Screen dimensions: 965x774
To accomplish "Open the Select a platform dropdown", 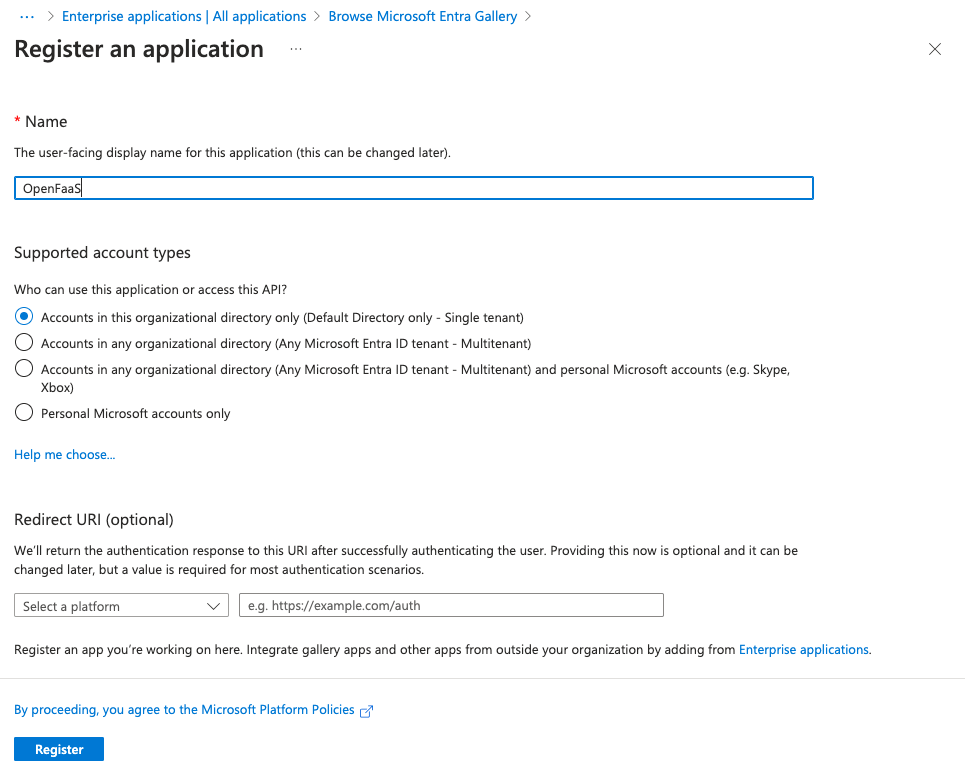I will tap(120, 605).
